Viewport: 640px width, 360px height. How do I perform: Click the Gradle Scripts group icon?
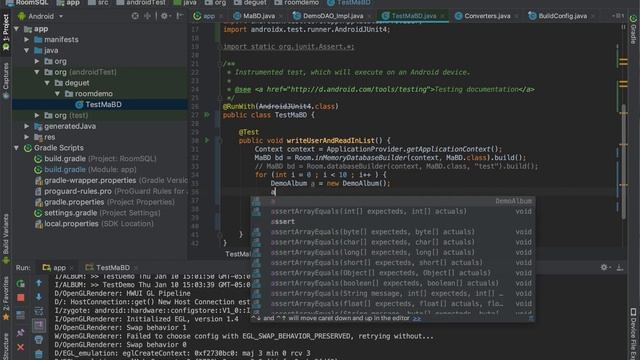(x=28, y=148)
